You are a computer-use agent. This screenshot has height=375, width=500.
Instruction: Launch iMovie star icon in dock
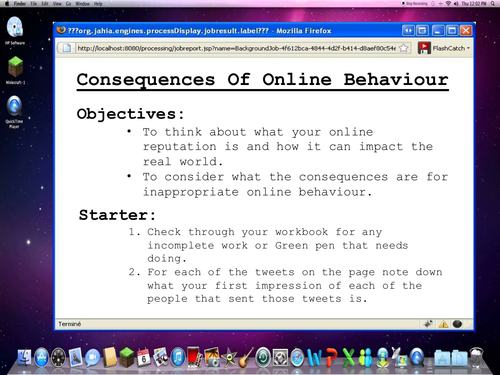[x=229, y=358]
